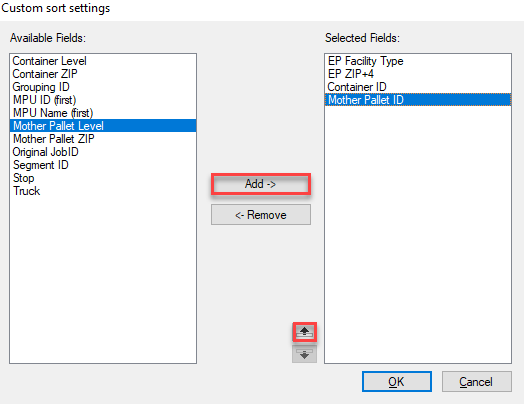
Task: Choose Grouping ID from Available Fields
Action: point(41,87)
